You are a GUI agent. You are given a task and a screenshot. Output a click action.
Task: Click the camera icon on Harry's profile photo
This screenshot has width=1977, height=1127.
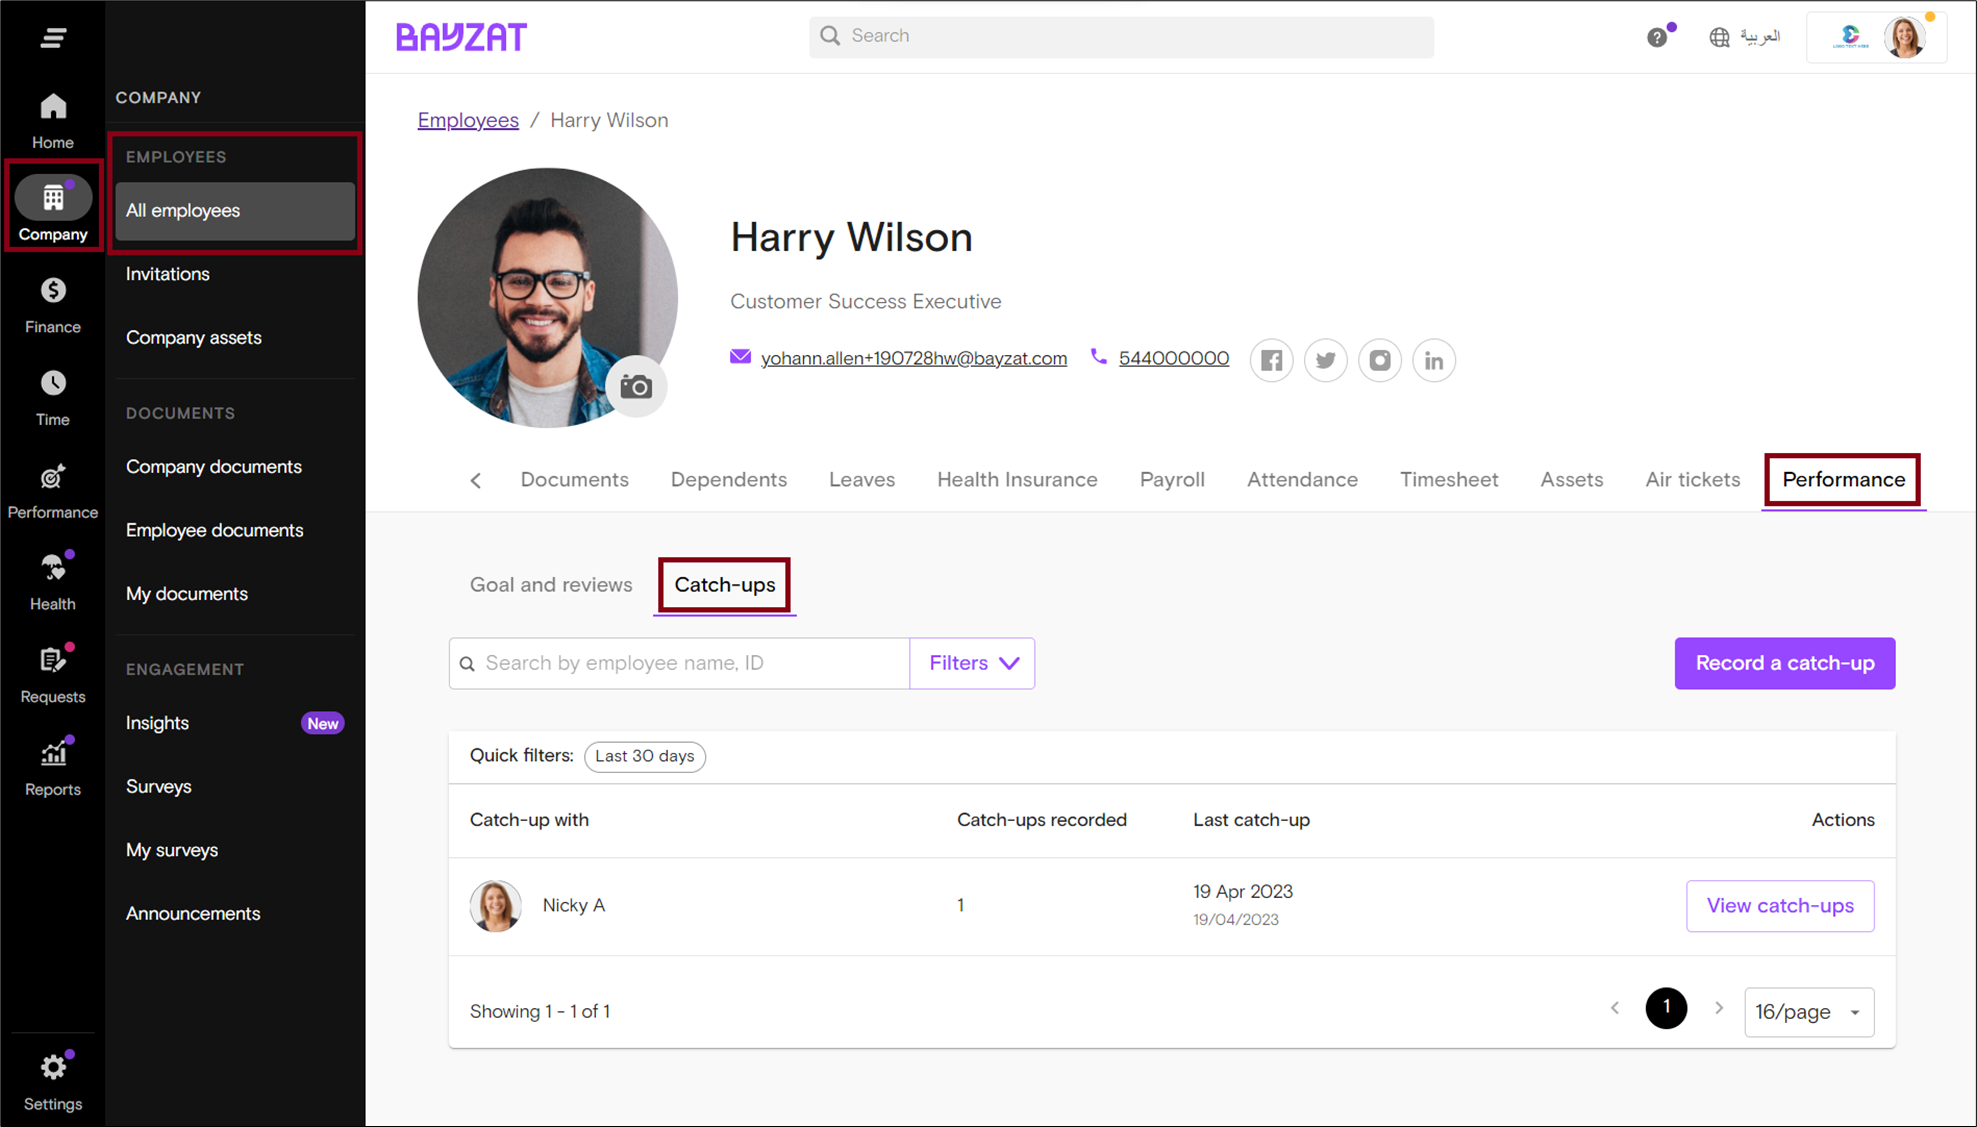[637, 386]
